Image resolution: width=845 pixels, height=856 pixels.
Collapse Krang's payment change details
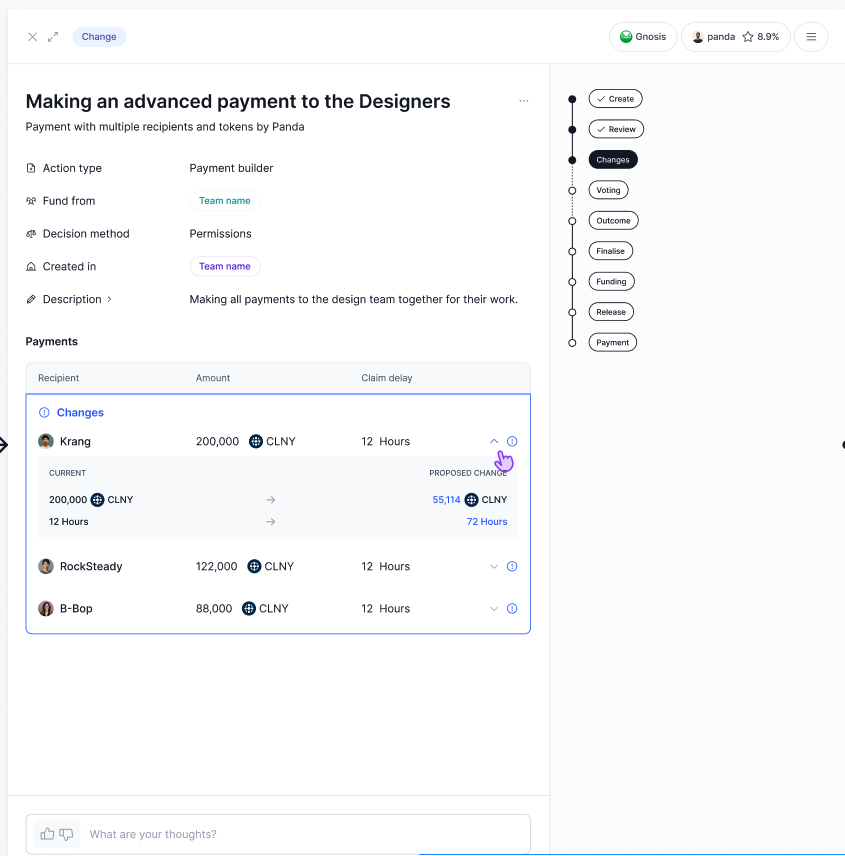point(494,441)
